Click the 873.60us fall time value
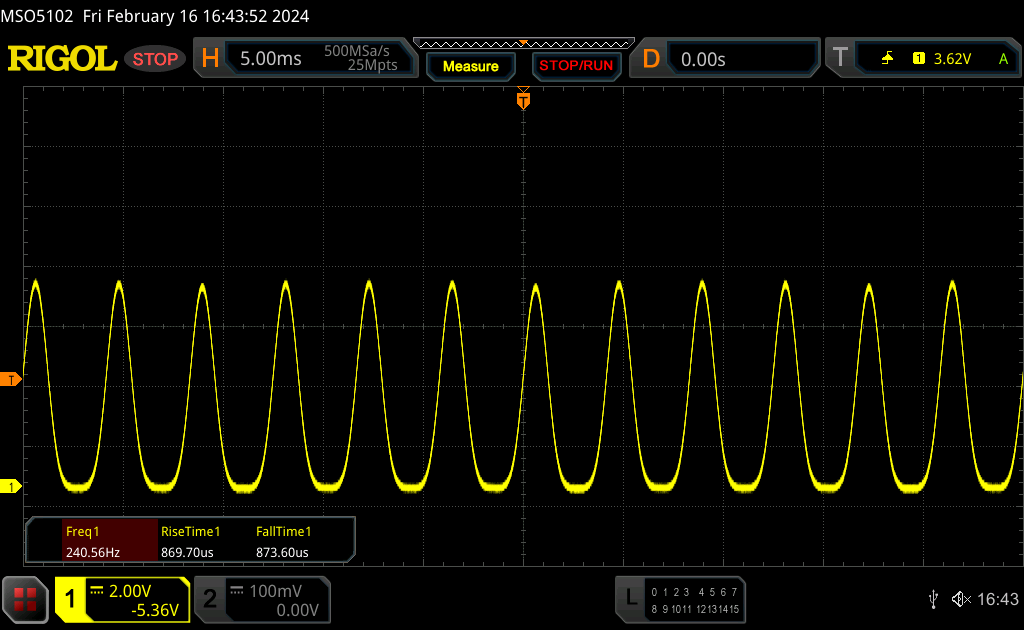Image resolution: width=1024 pixels, height=630 pixels. pos(282,552)
